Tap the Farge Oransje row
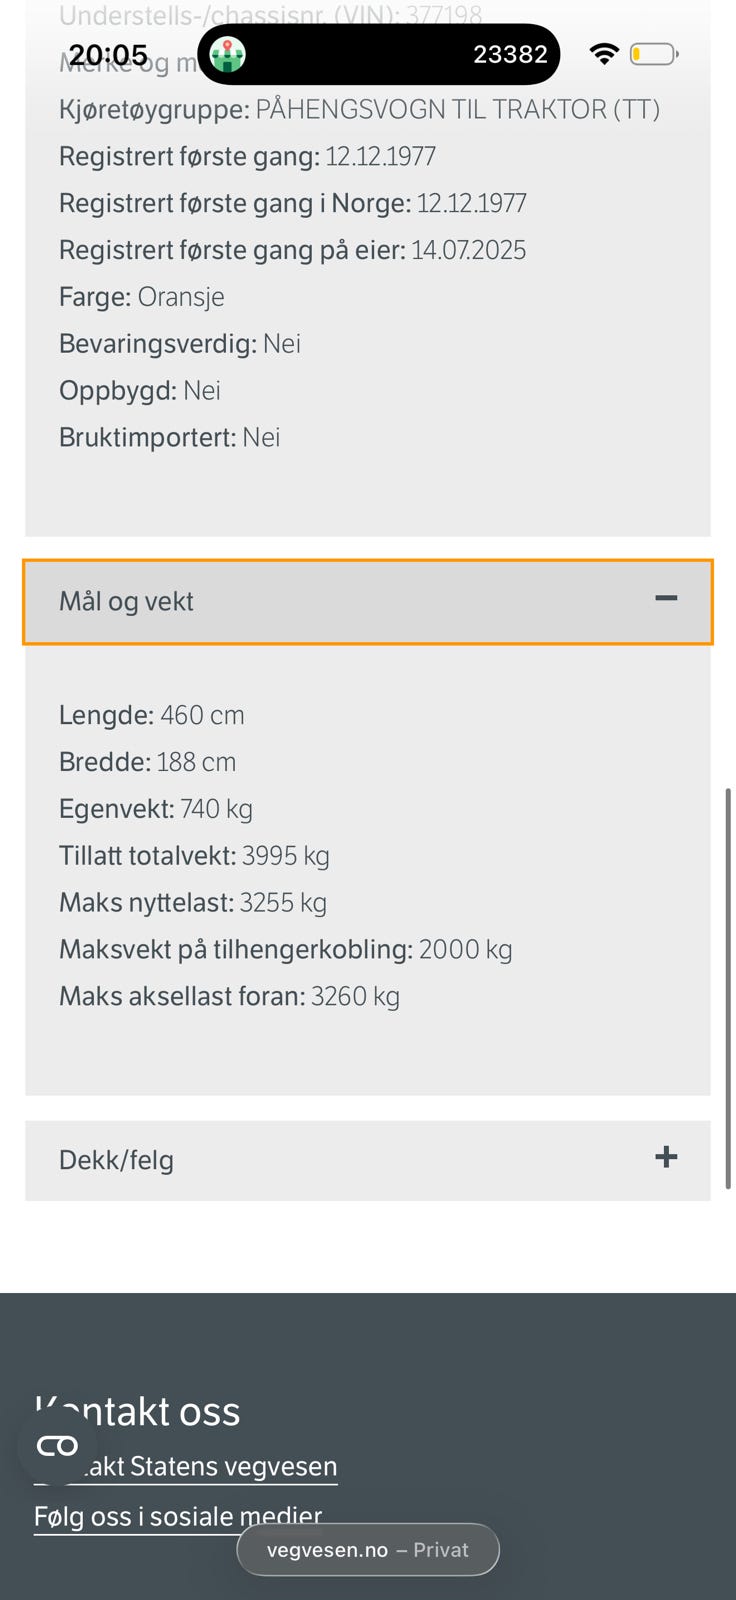The height and width of the screenshot is (1600, 736). click(141, 297)
